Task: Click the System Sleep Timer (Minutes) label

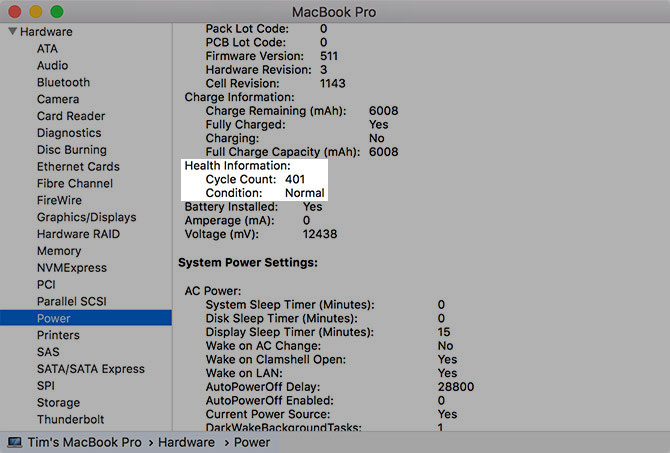Action: 290,305
